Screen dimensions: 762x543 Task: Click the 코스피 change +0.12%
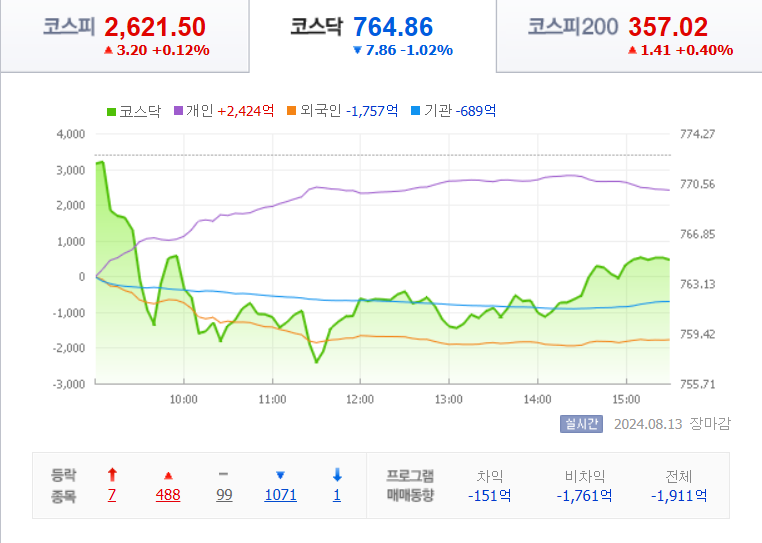coord(181,50)
